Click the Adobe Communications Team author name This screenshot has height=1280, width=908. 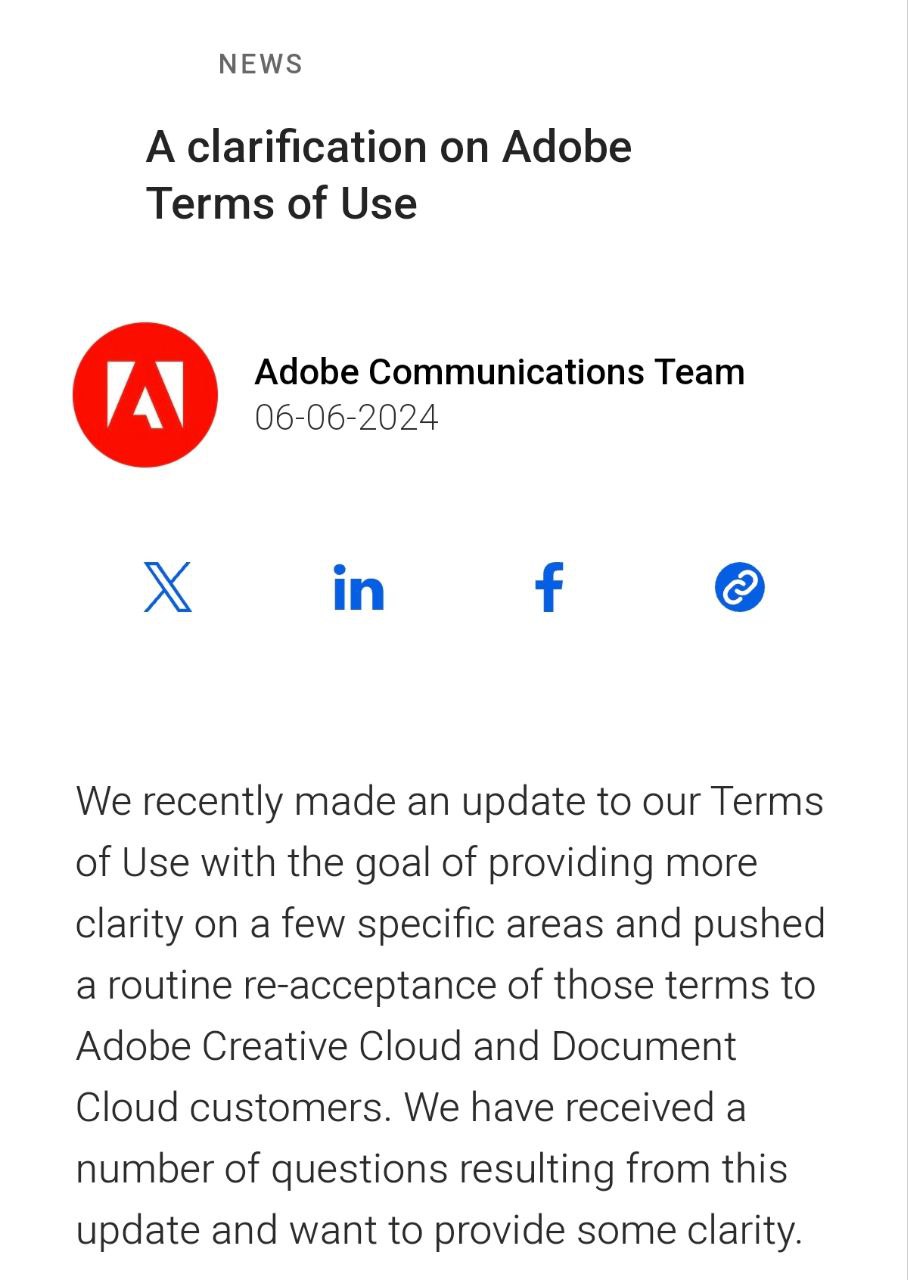(500, 372)
